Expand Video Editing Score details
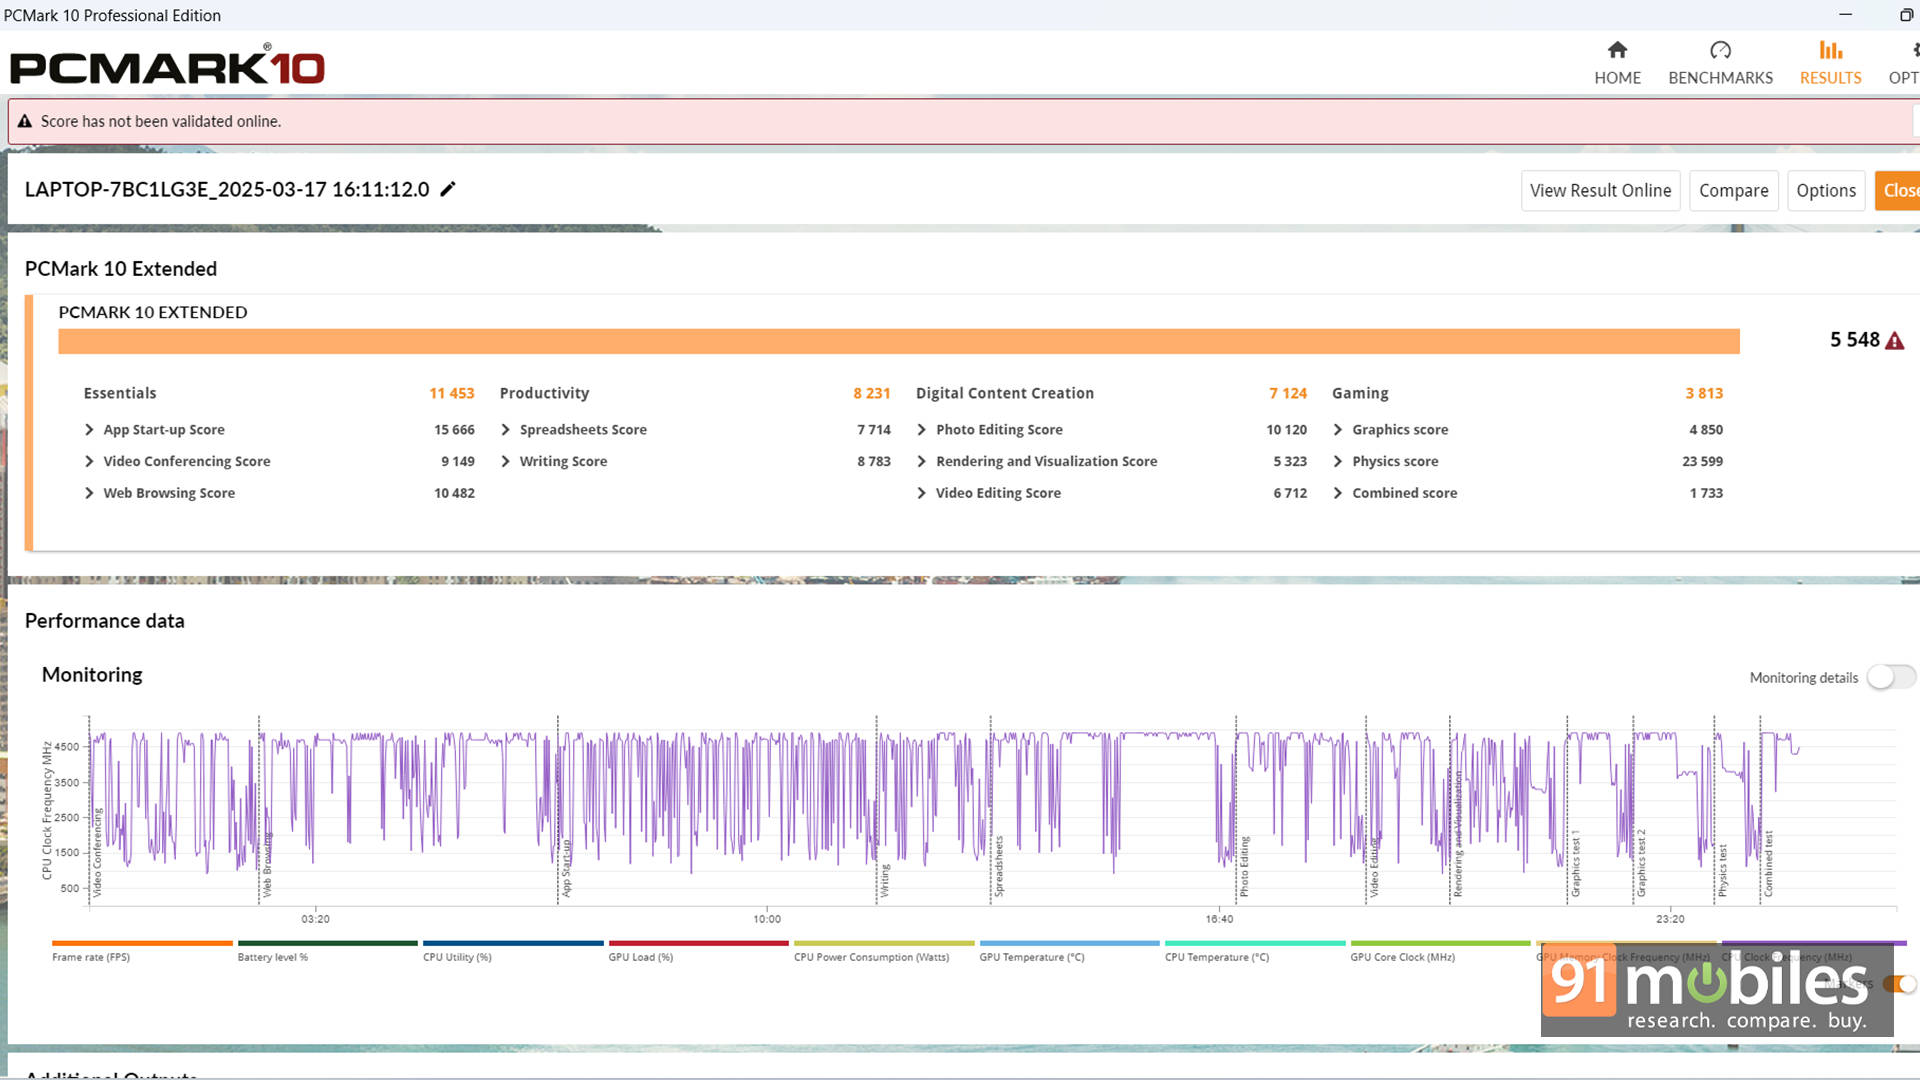1920x1080 pixels. point(921,493)
